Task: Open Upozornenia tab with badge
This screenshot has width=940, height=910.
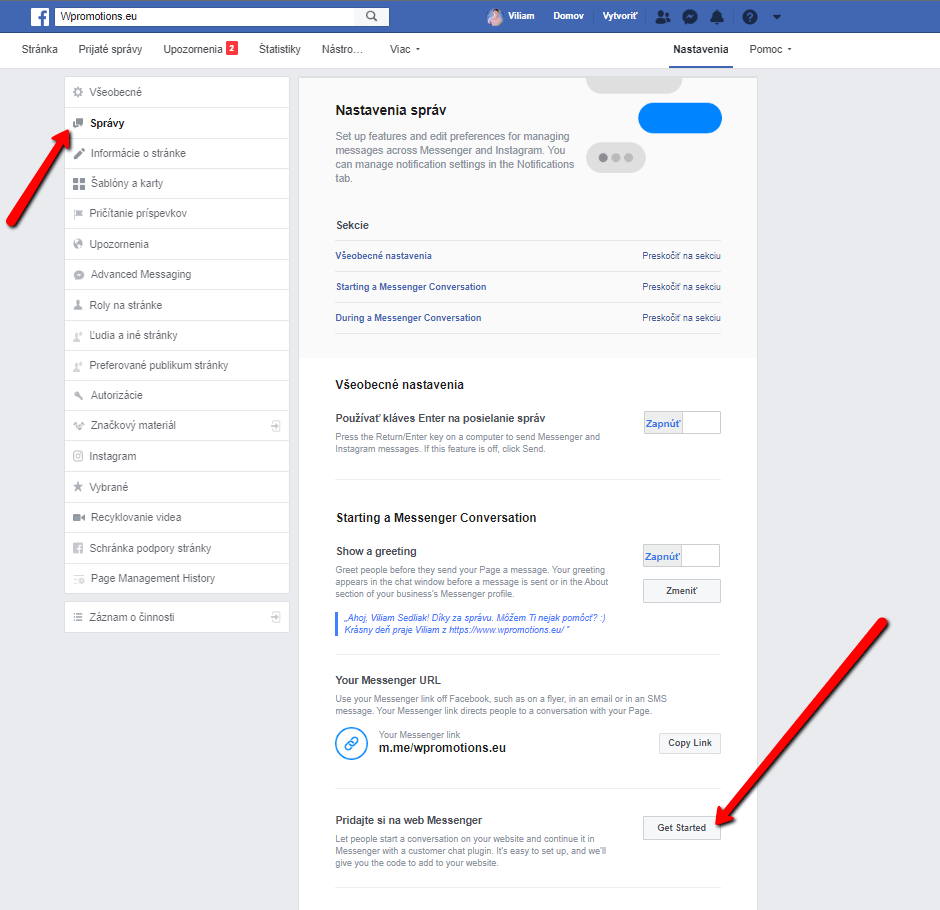Action: tap(200, 49)
